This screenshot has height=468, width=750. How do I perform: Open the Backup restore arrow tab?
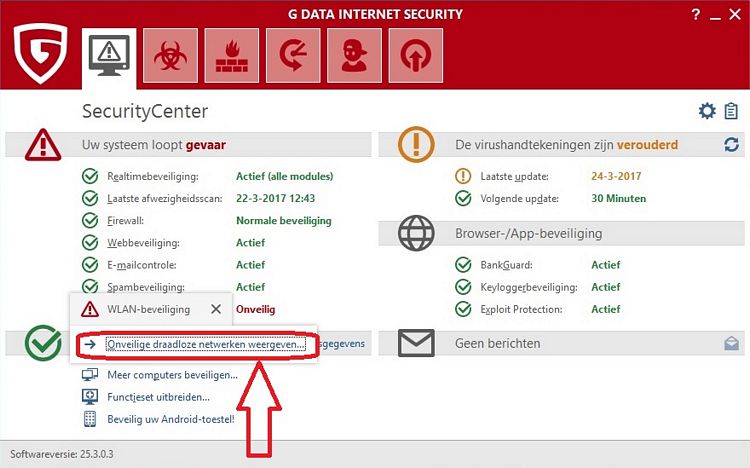click(293, 56)
